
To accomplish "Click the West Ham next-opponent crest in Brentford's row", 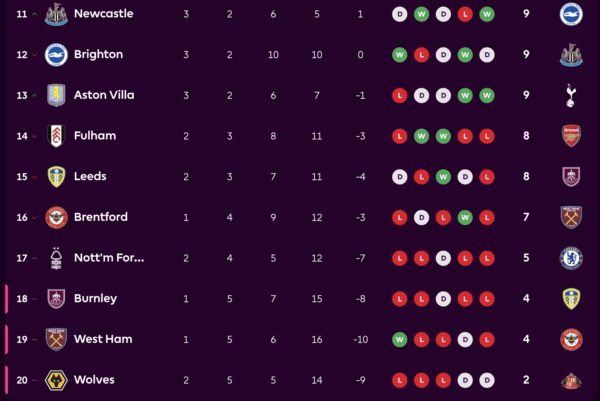I will coord(572,217).
